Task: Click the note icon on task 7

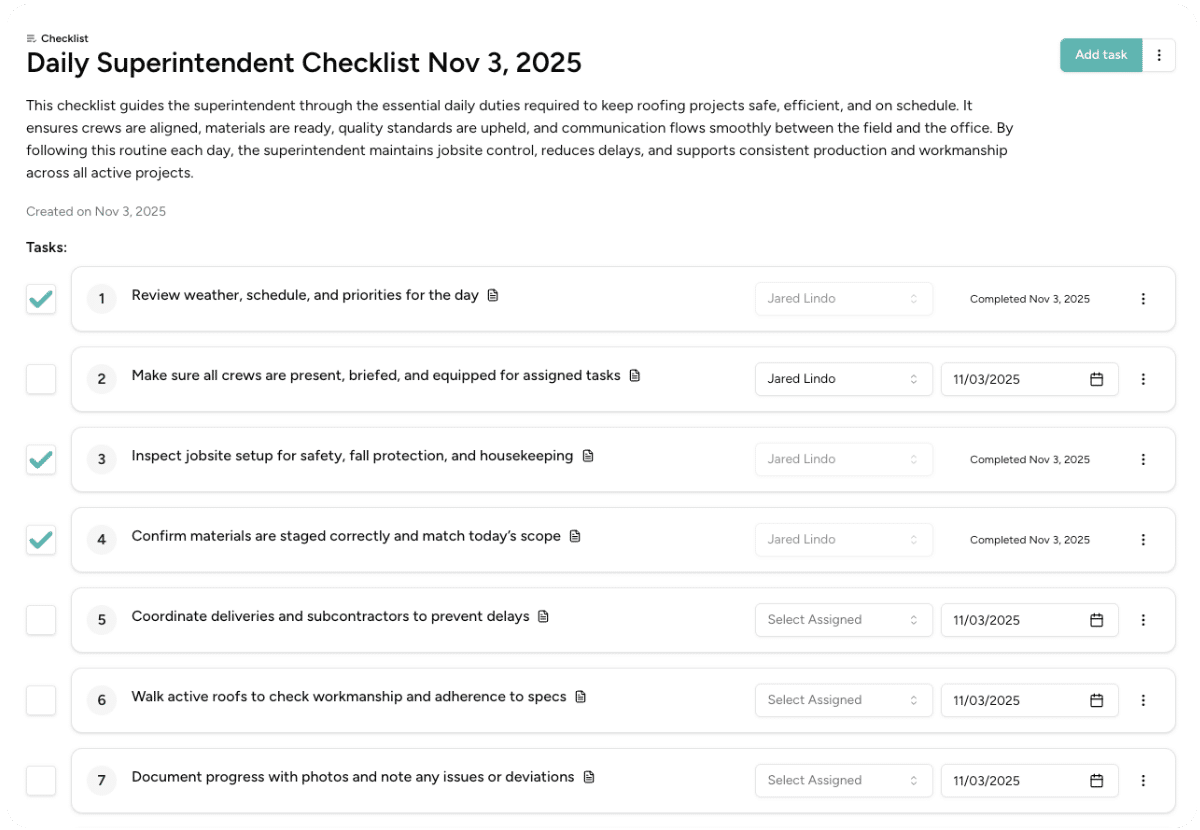Action: click(x=588, y=777)
